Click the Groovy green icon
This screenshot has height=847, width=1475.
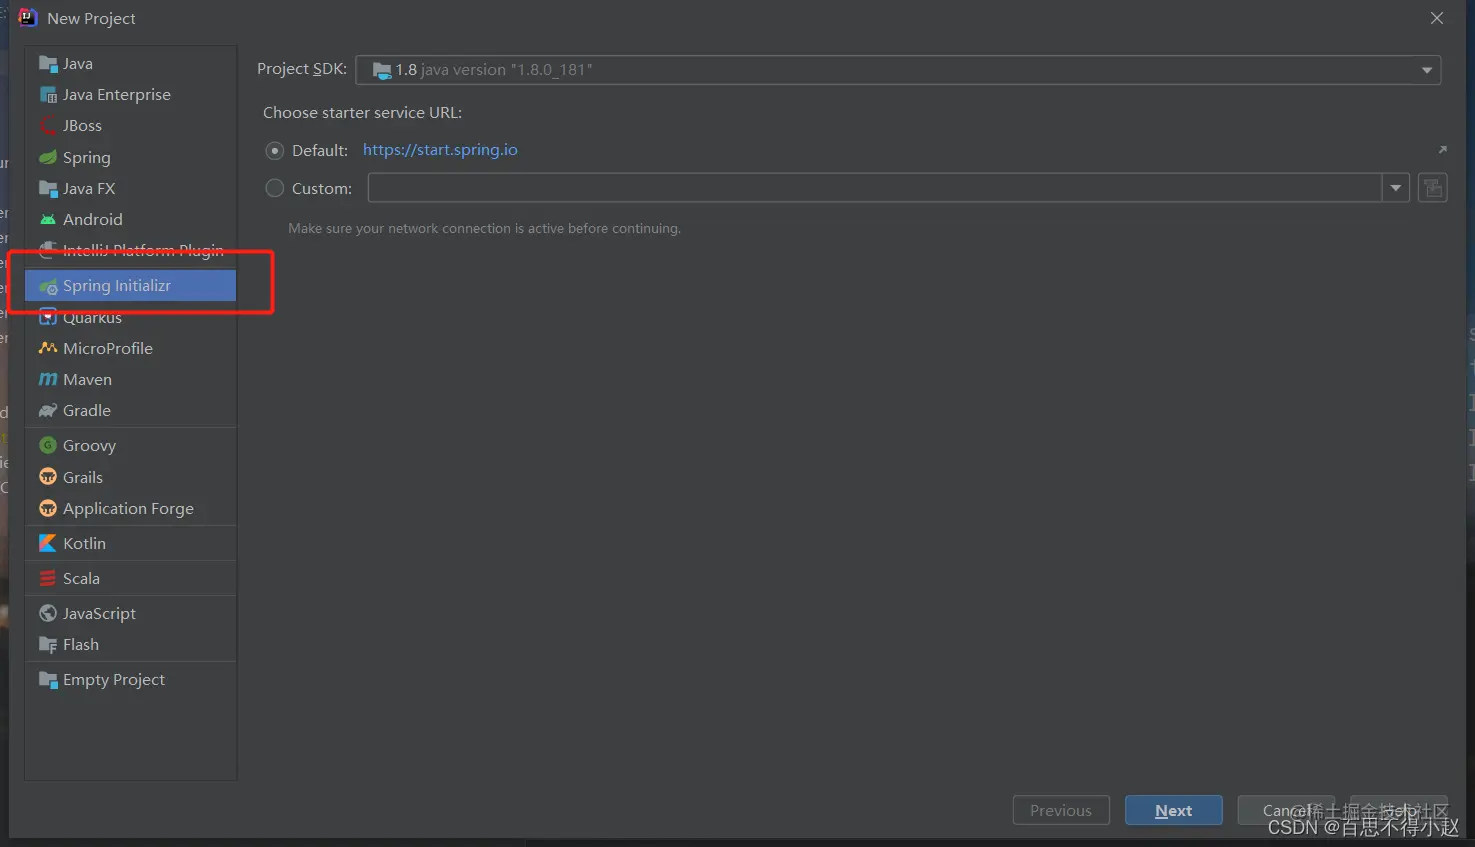tap(47, 445)
